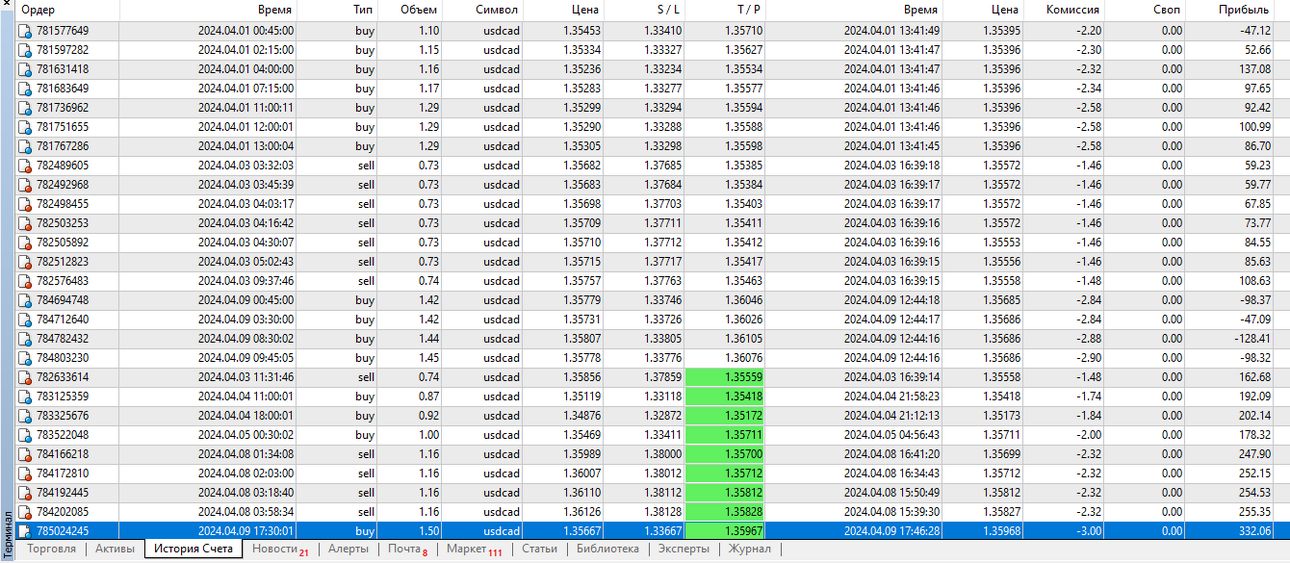Click the order icon for 781767286

[26, 146]
